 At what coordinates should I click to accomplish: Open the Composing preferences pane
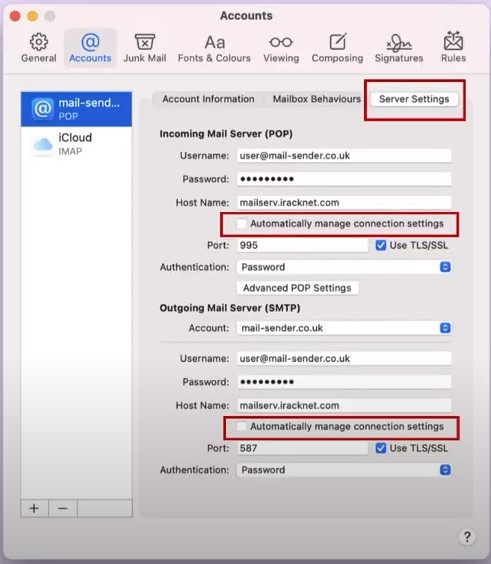coord(337,48)
